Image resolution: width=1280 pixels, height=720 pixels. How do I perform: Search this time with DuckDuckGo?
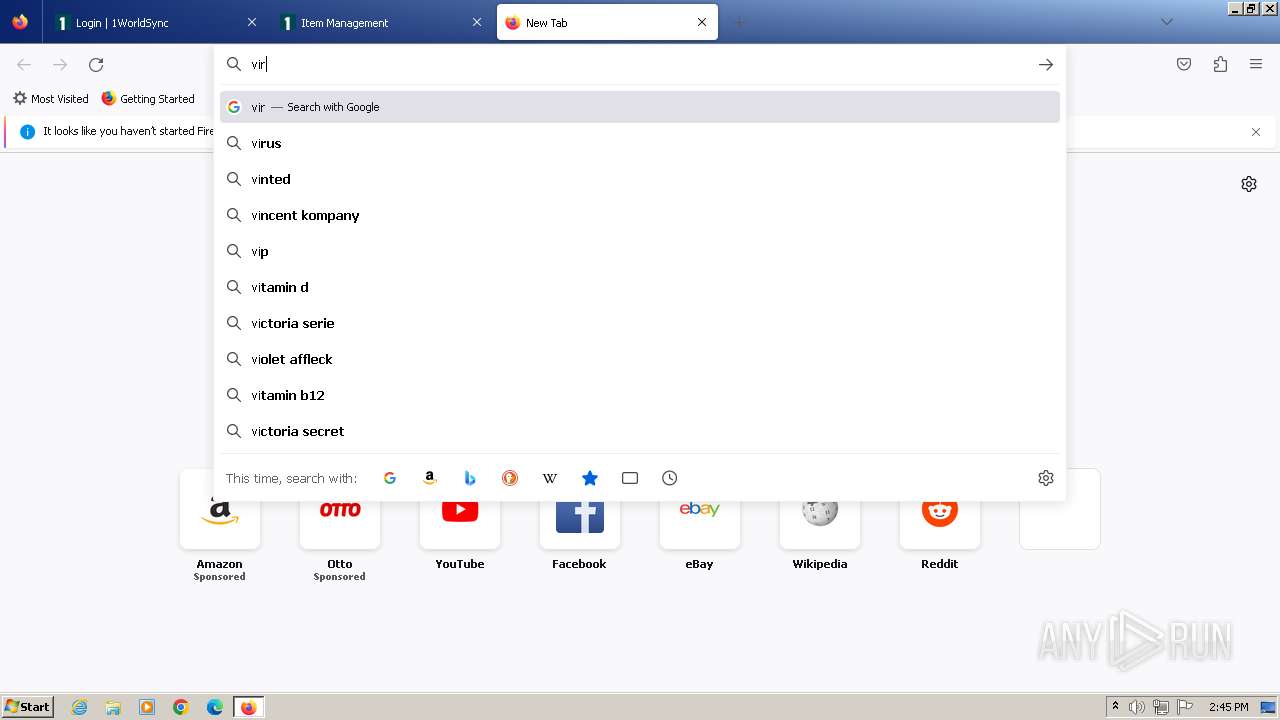510,478
